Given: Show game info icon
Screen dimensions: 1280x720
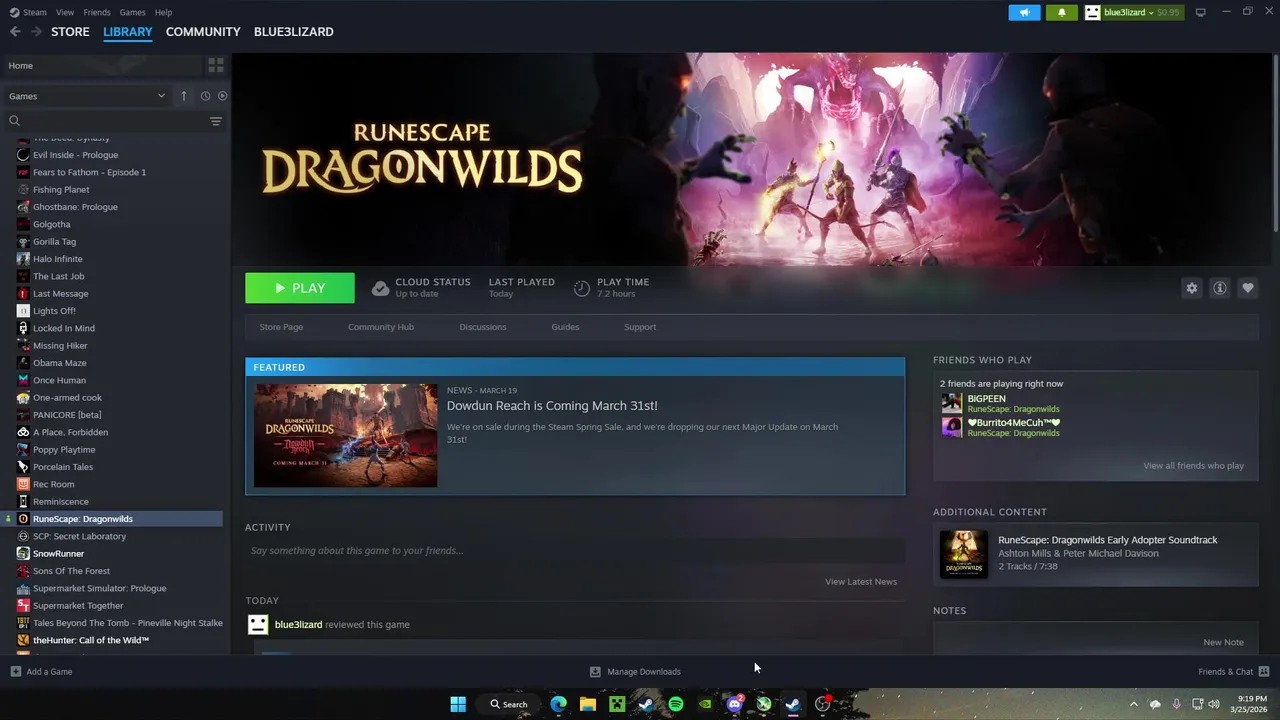Looking at the screenshot, I should tap(1220, 288).
